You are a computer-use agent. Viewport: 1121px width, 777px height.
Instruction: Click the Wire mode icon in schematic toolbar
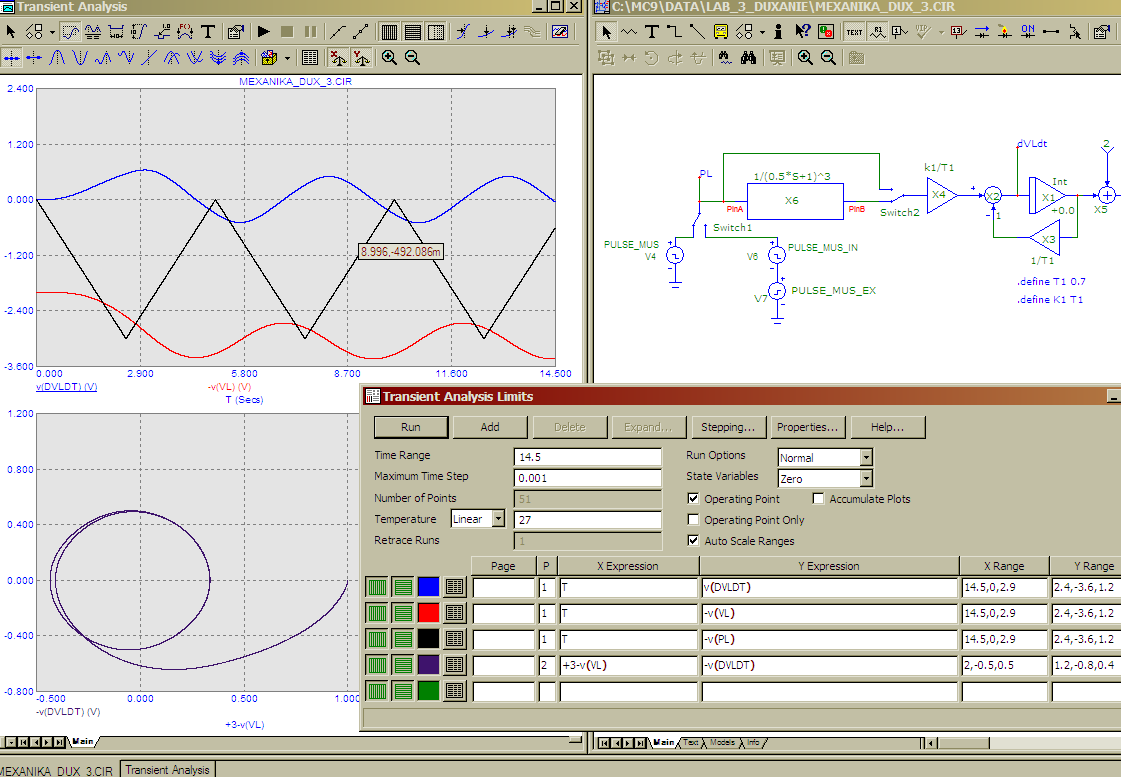(674, 31)
